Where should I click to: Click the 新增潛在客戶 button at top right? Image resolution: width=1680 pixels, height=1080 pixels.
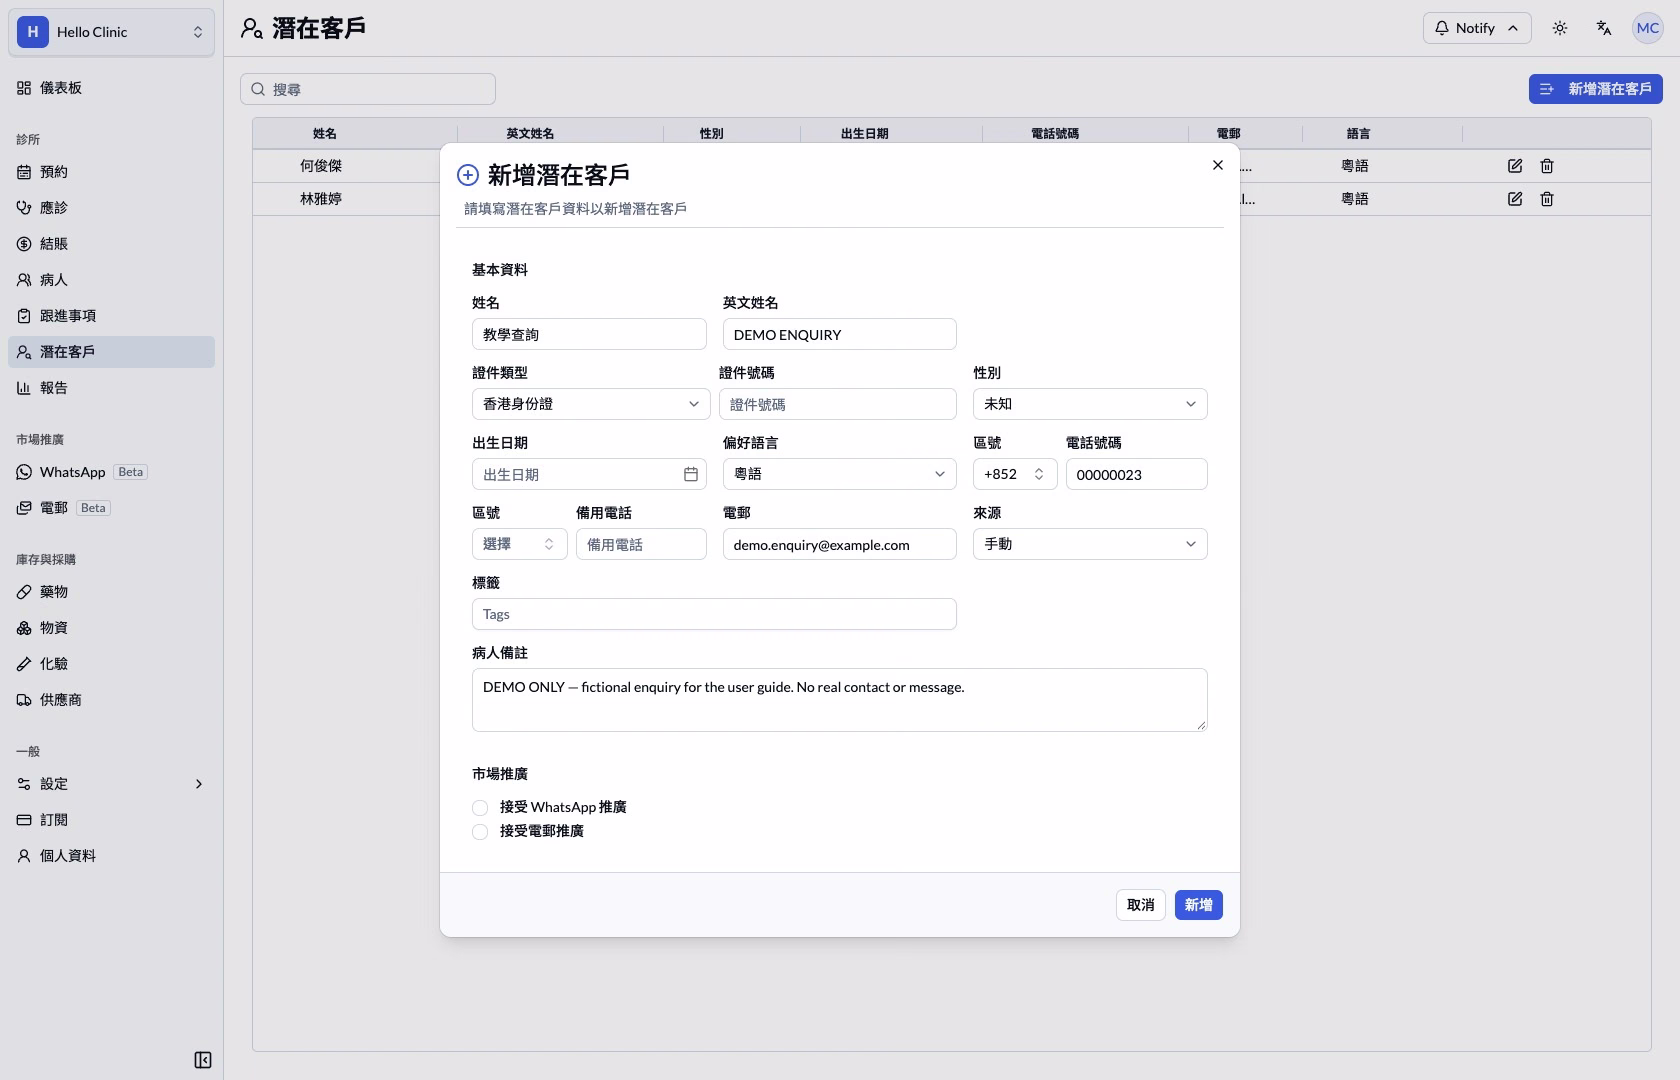click(1595, 89)
